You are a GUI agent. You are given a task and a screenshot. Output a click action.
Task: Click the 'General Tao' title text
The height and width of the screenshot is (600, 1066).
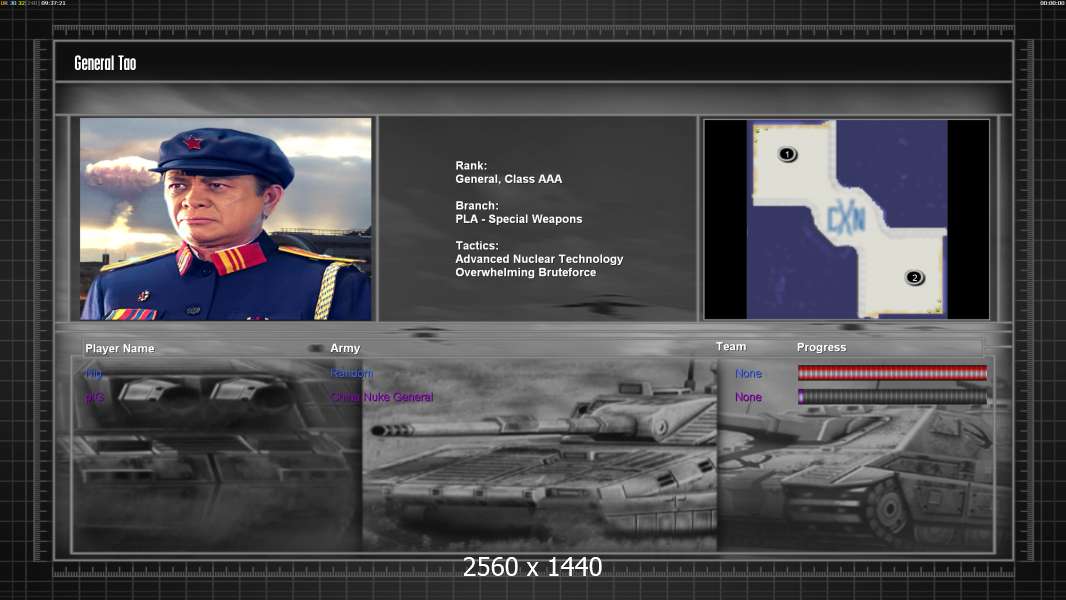coord(105,63)
